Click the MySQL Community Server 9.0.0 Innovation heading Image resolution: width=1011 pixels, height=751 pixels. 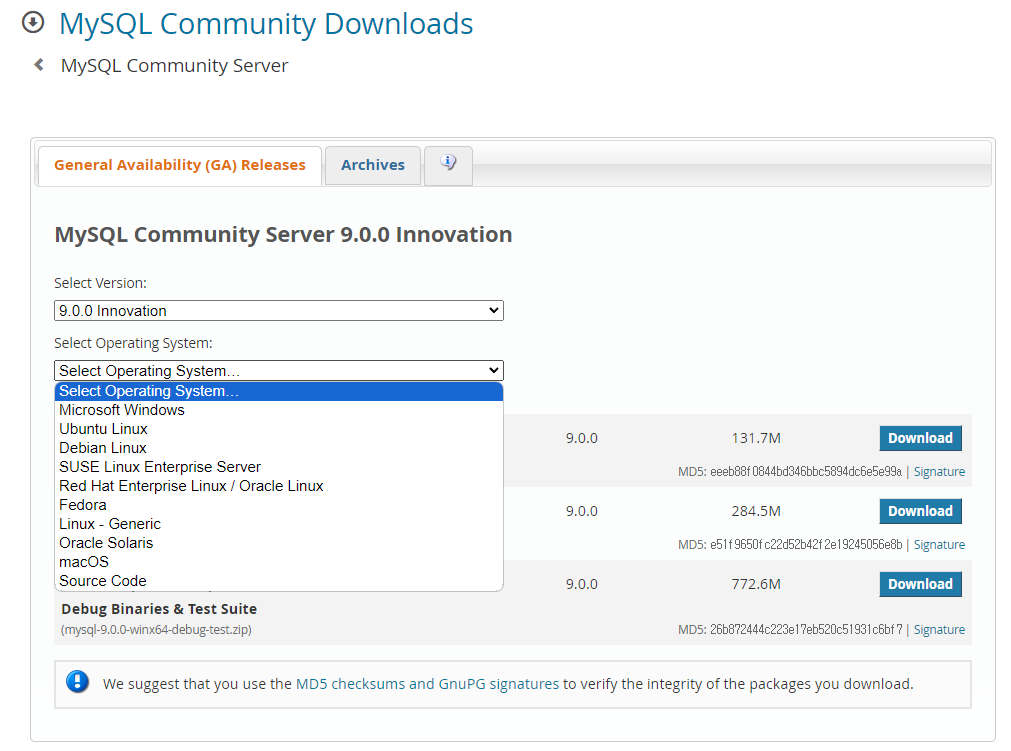[x=283, y=235]
